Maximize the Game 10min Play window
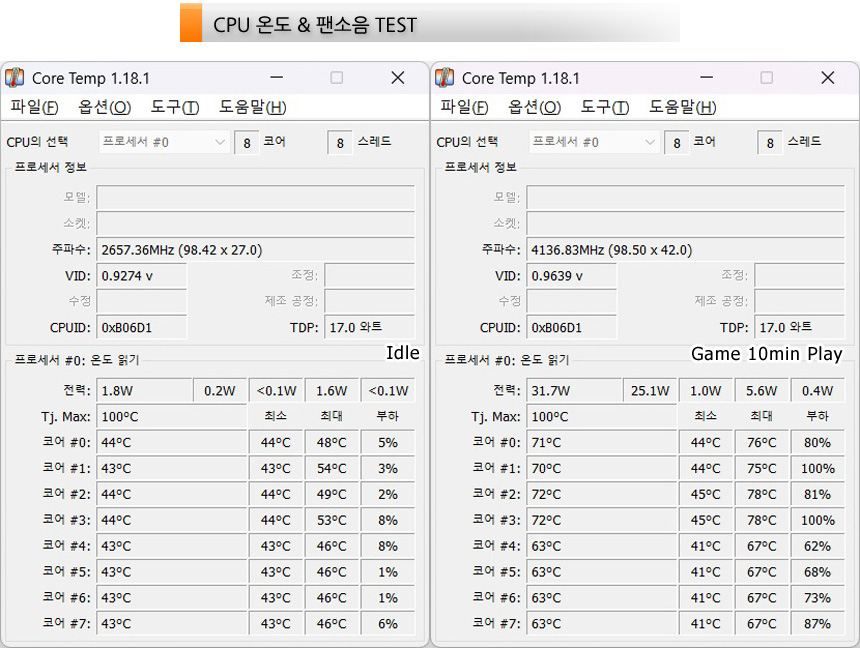Viewport: 860px width, 651px height. click(x=767, y=78)
